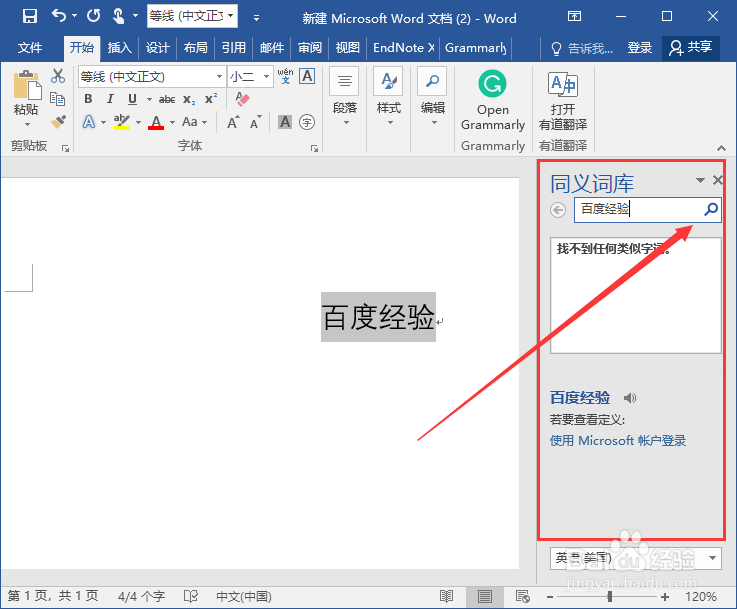Viewport: 737px width, 609px height.
Task: Toggle subscript x₂
Action: [189, 99]
